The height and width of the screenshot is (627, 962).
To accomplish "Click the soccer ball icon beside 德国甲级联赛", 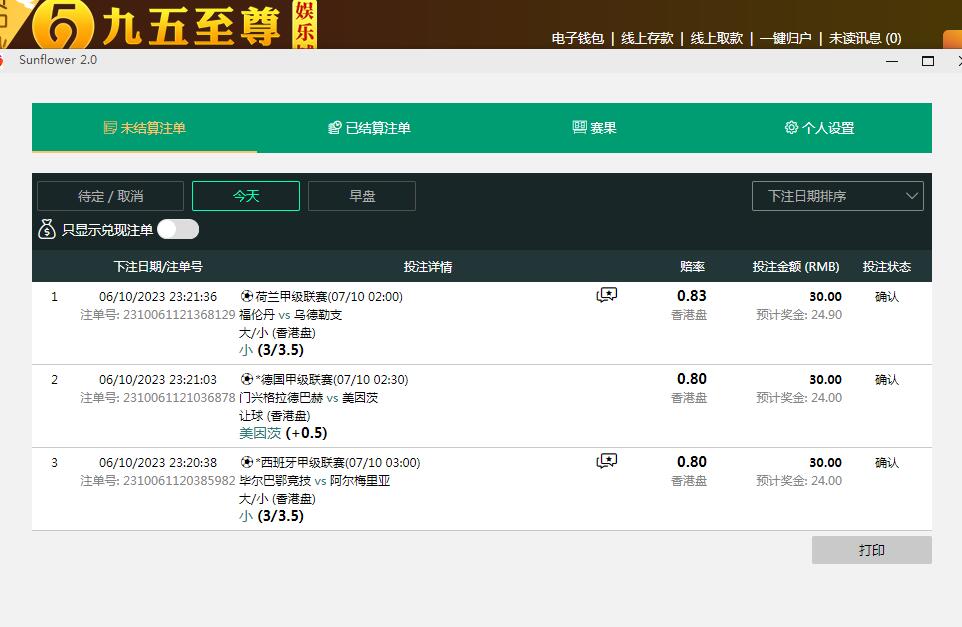I will (247, 379).
